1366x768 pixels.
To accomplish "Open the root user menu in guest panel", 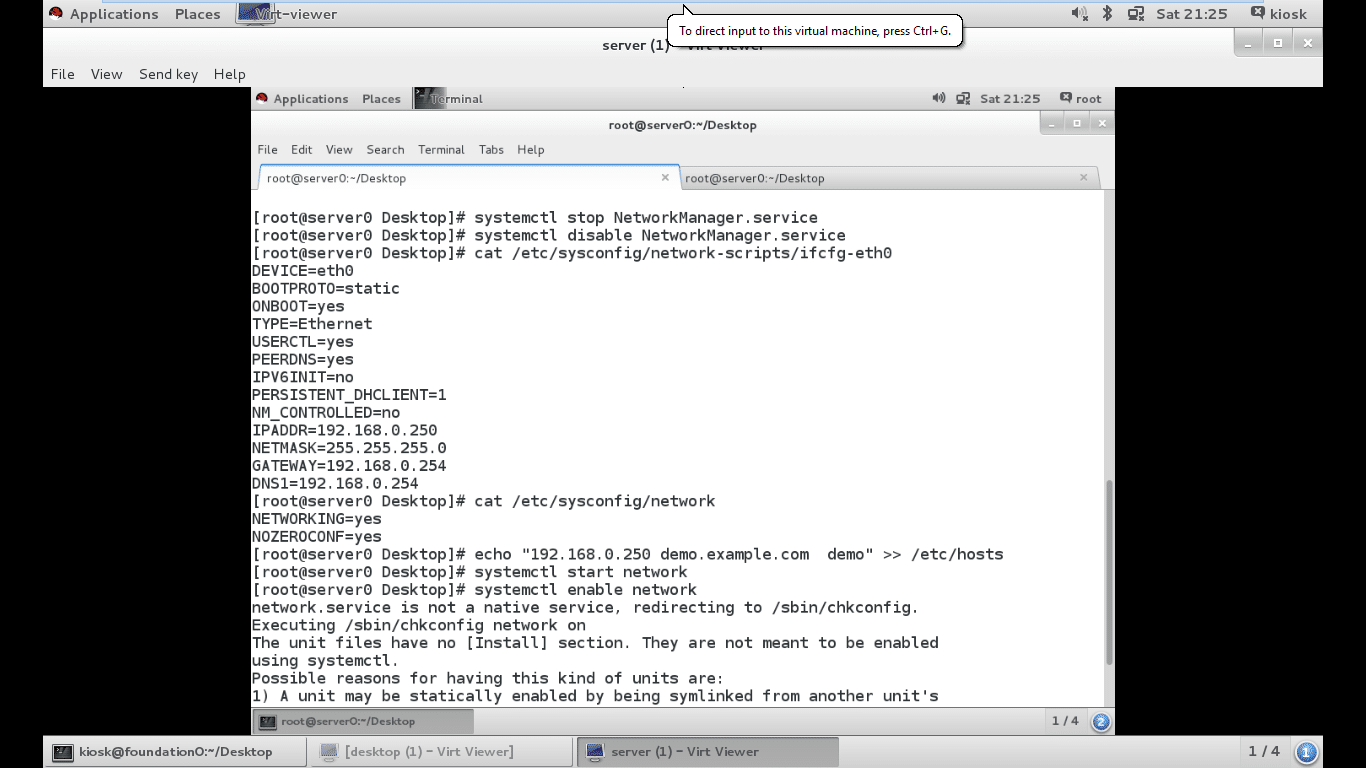I will pos(1080,98).
